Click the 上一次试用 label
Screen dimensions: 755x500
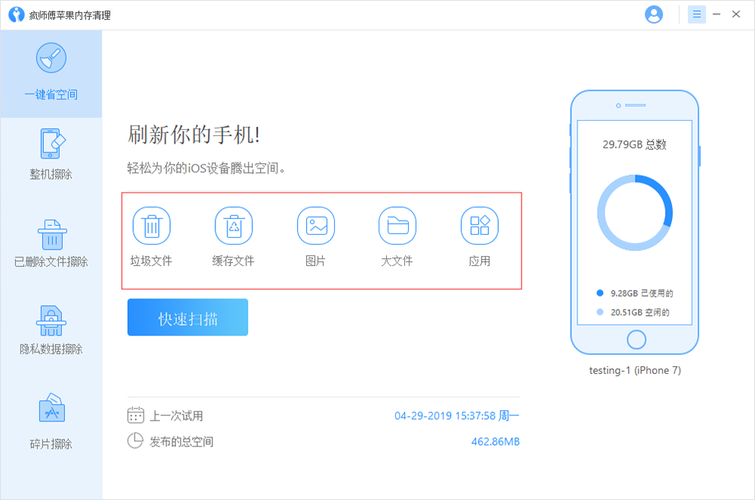pos(176,416)
